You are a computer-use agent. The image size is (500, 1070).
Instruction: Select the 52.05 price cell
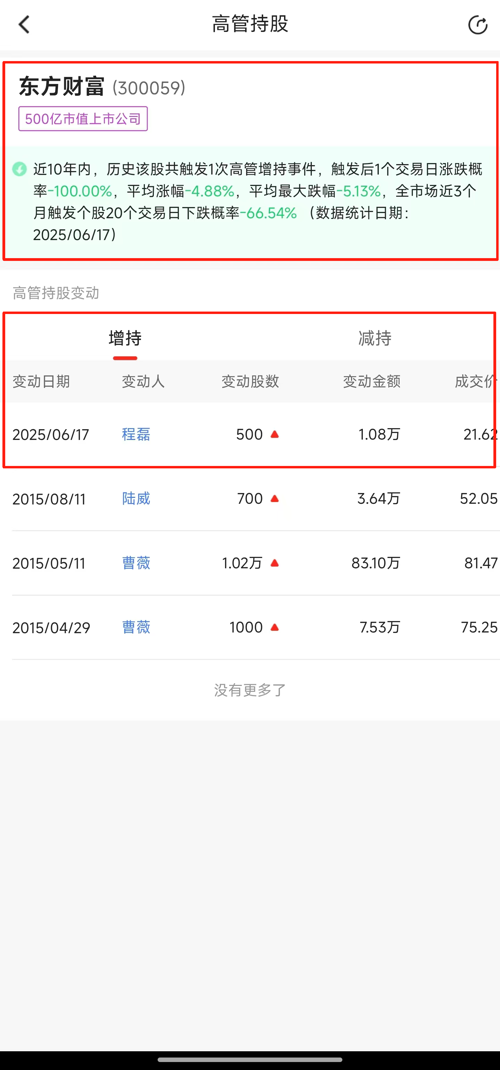click(479, 499)
